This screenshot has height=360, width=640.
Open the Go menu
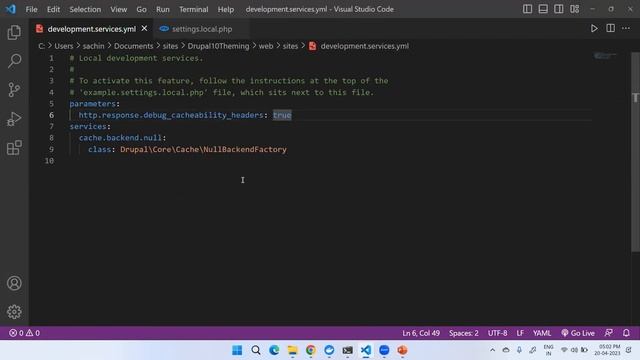tap(141, 9)
